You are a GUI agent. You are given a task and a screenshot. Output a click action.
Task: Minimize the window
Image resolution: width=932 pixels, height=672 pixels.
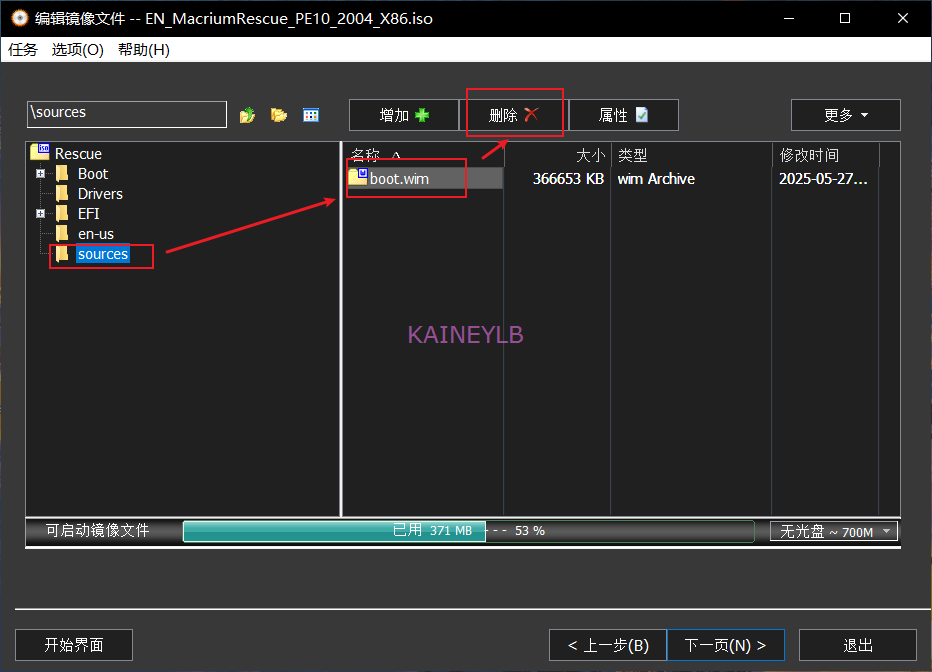[789, 18]
